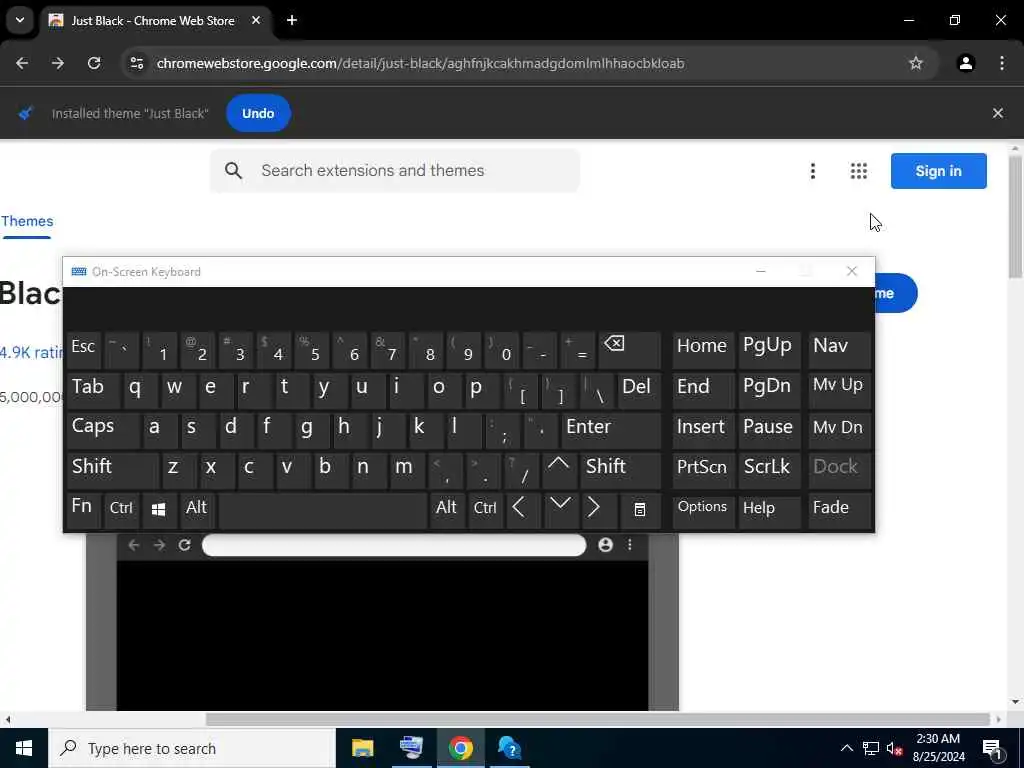Screen dimensions: 1024x768
Task: Toggle left Ctrl key on On-Screen Keyboard
Action: tap(122, 509)
